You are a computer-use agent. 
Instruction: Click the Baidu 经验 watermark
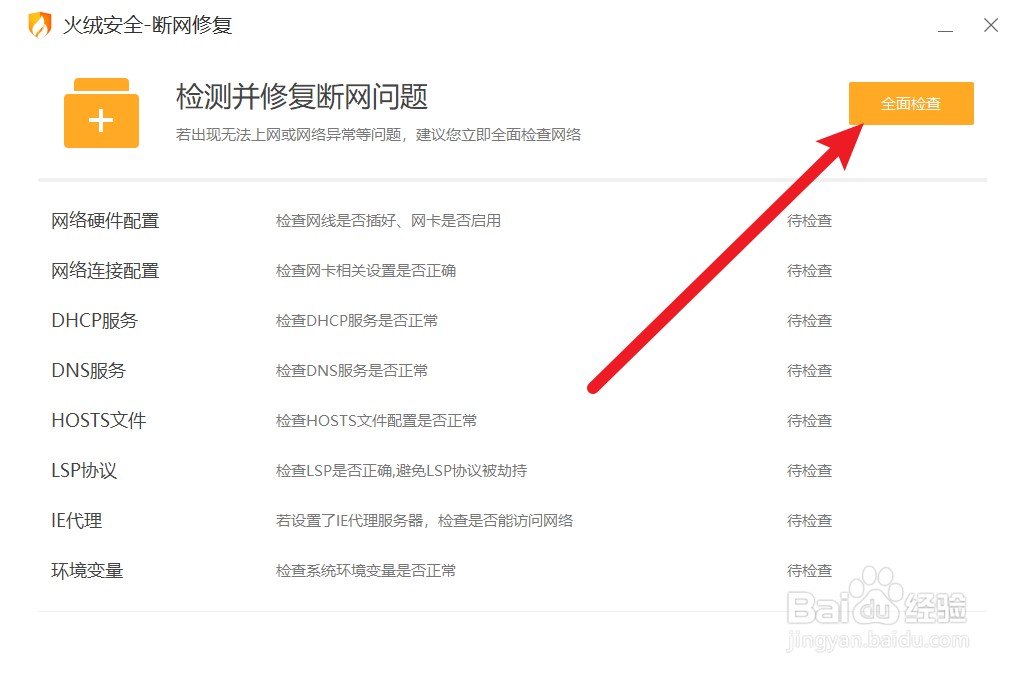(875, 610)
